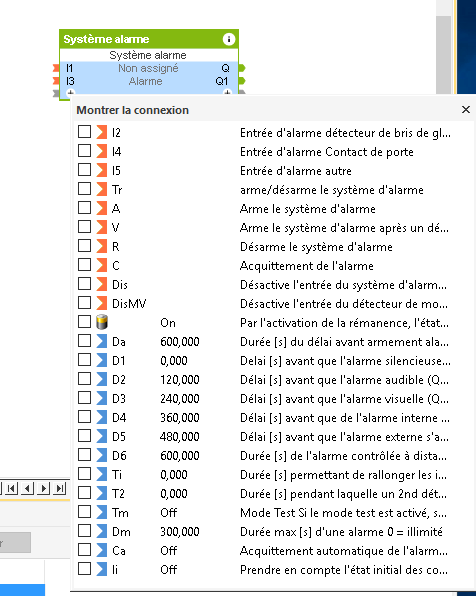Check the Dm max duration checkbox
This screenshot has width=476, height=596.
click(84, 531)
